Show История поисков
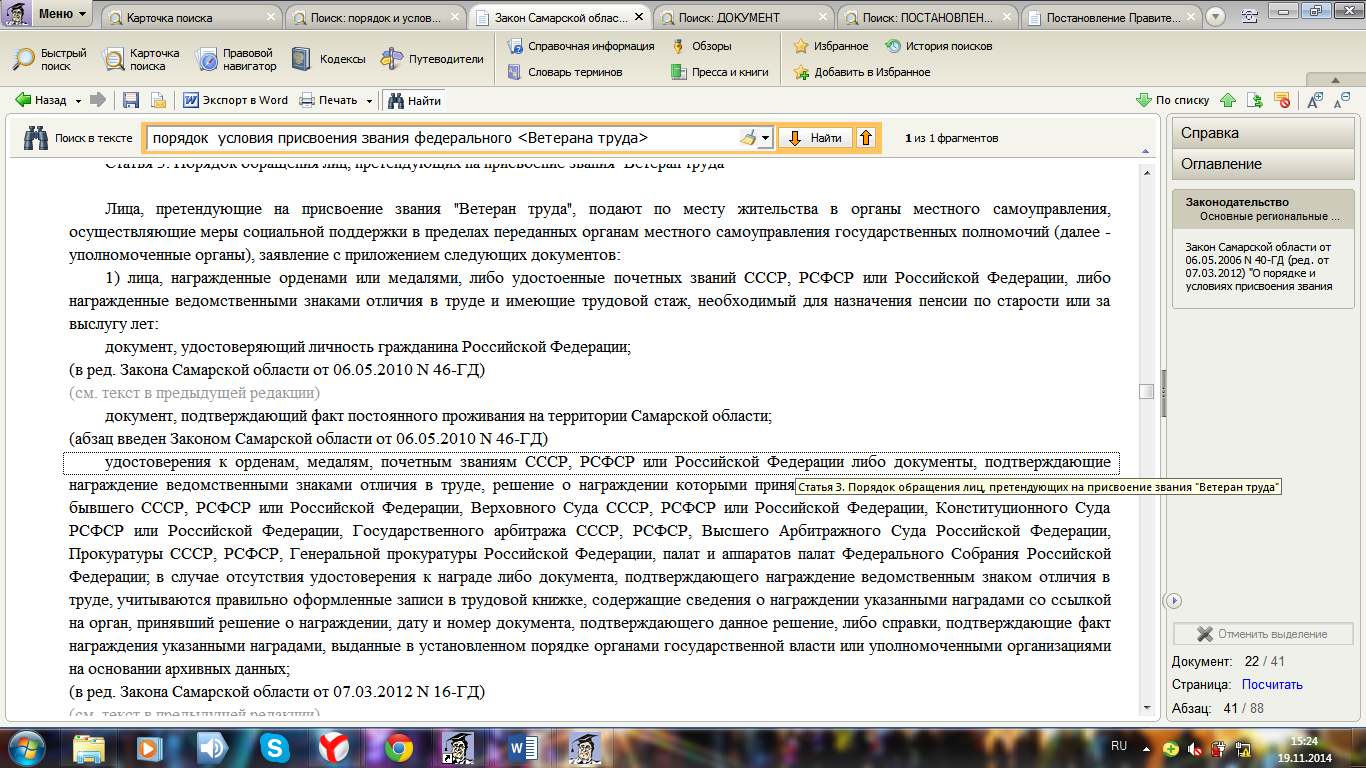This screenshot has height=768, width=1366. 939,46
